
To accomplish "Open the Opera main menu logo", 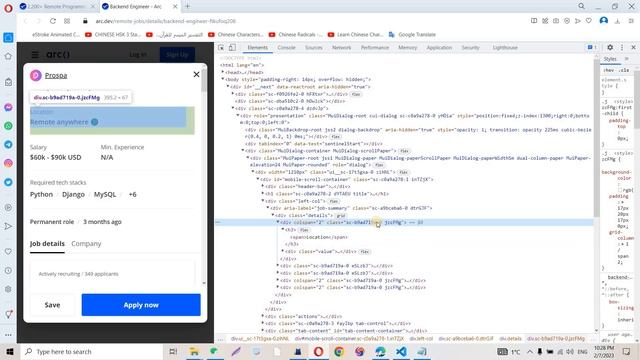I will pos(8,8).
